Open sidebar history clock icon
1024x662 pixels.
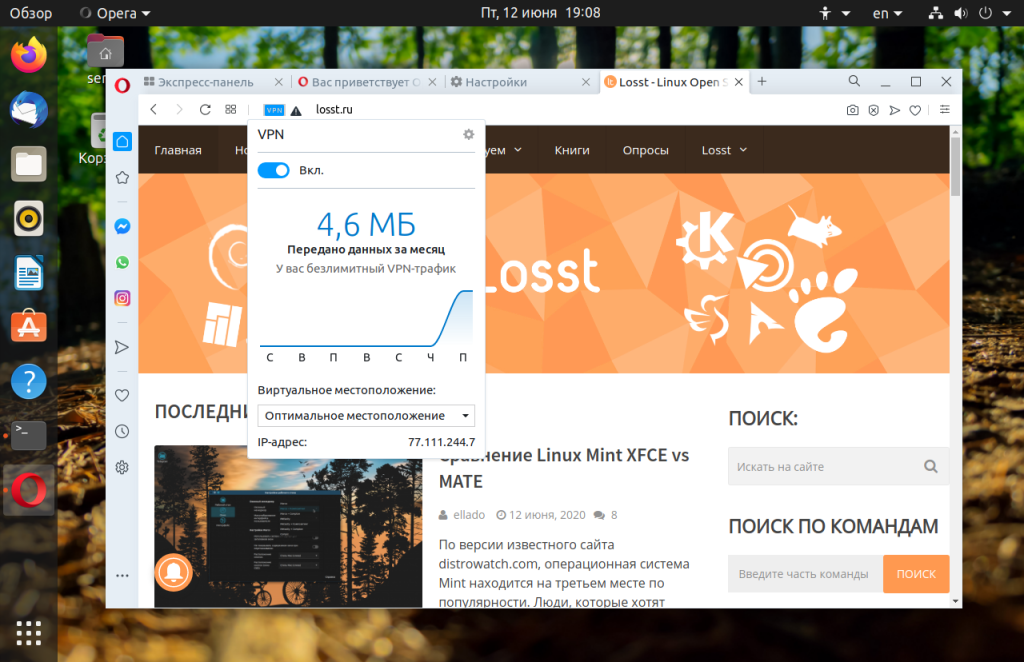[x=122, y=432]
